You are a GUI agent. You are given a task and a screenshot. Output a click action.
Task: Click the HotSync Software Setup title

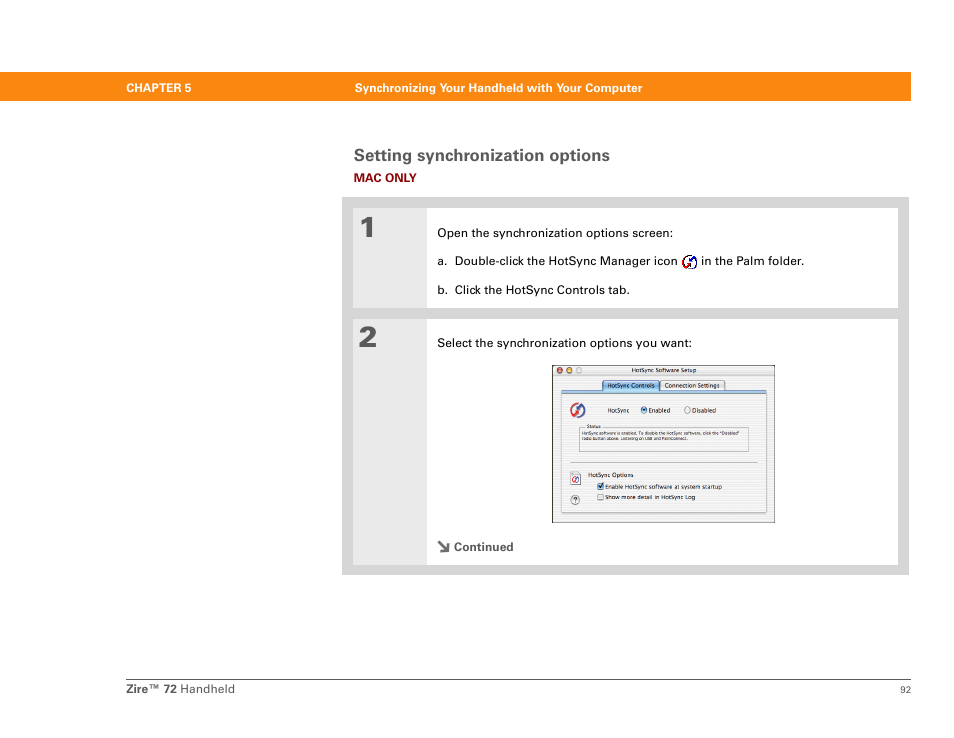point(663,370)
